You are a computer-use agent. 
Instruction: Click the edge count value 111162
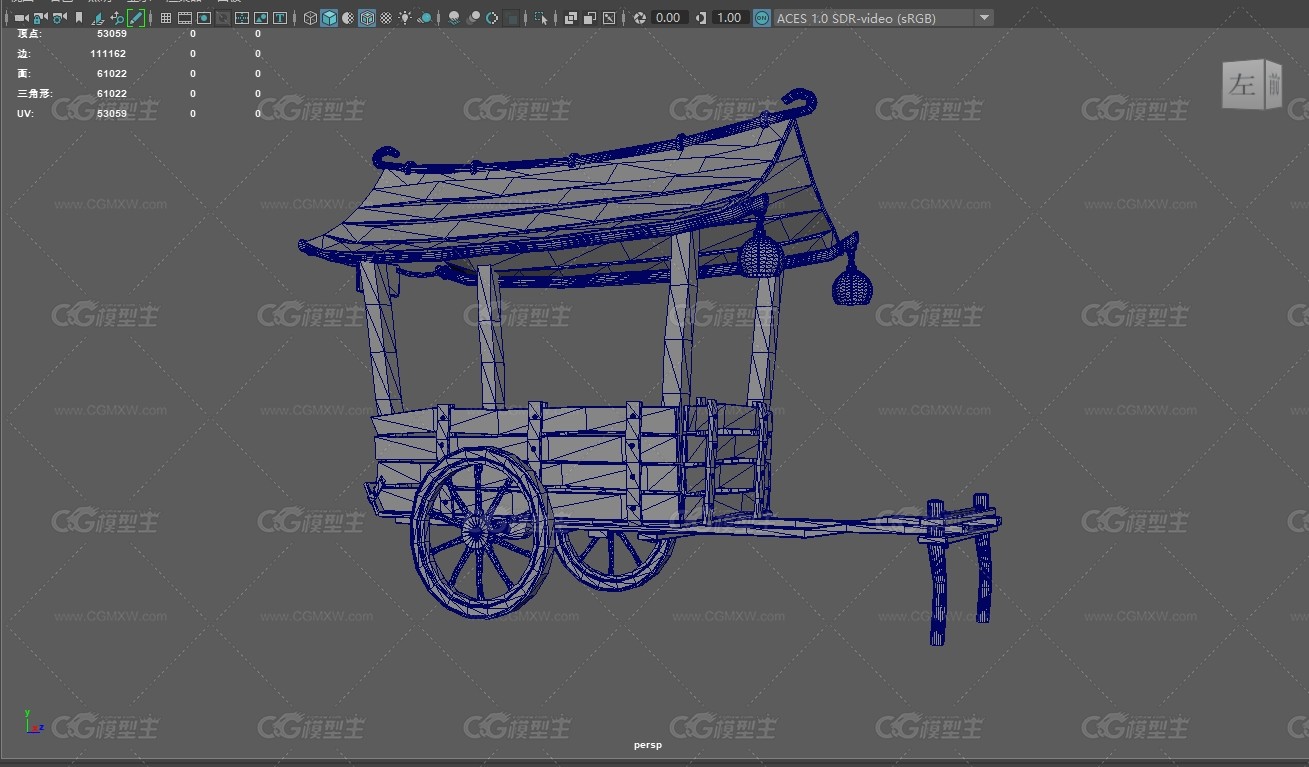coord(108,54)
